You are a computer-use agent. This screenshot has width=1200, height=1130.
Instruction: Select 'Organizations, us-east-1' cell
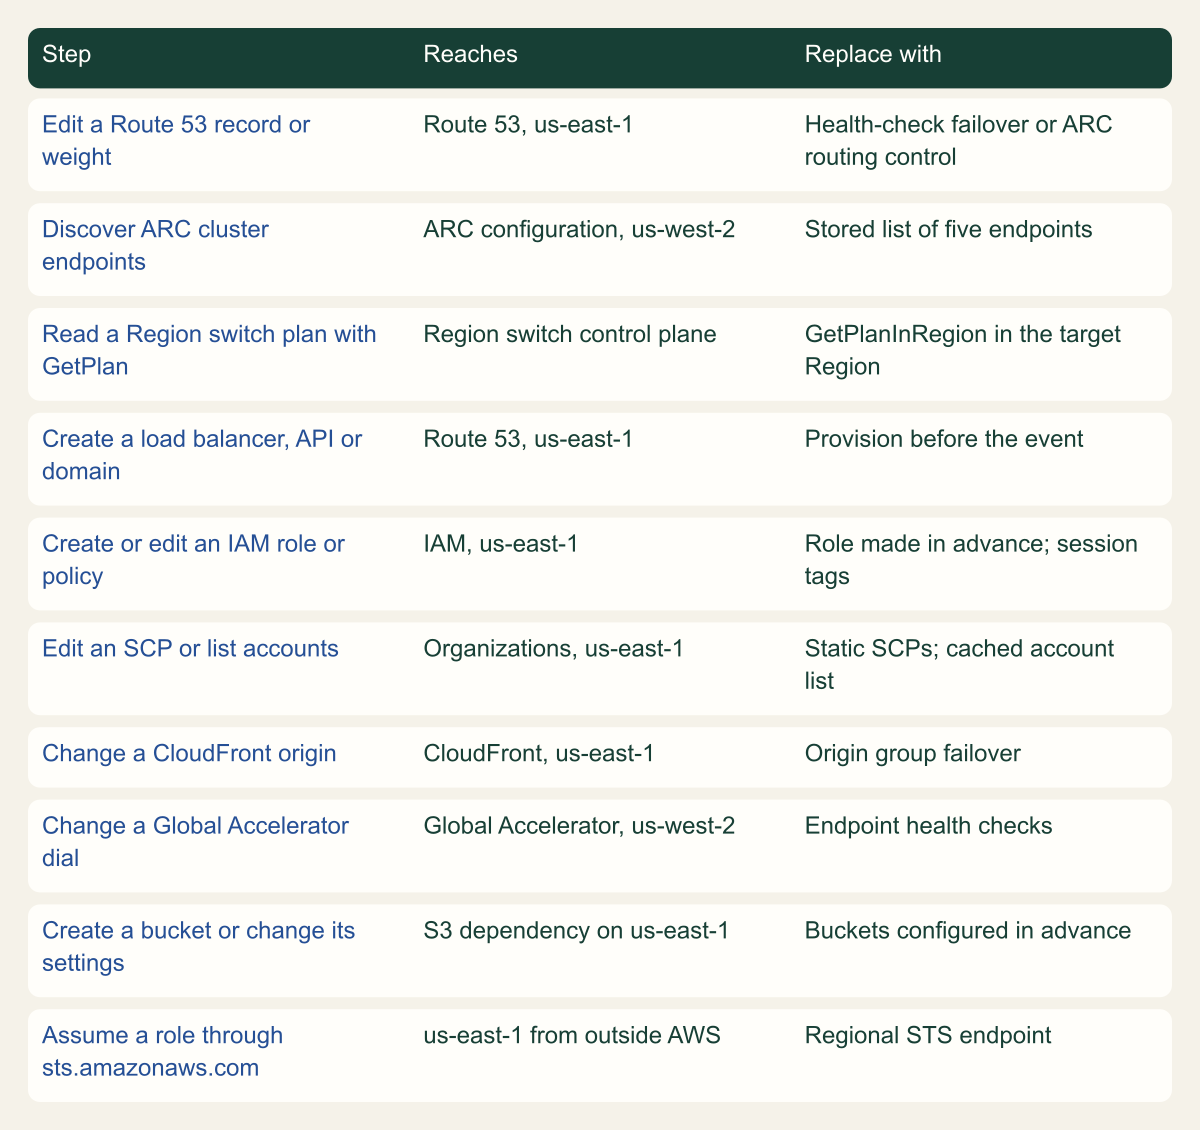[554, 648]
